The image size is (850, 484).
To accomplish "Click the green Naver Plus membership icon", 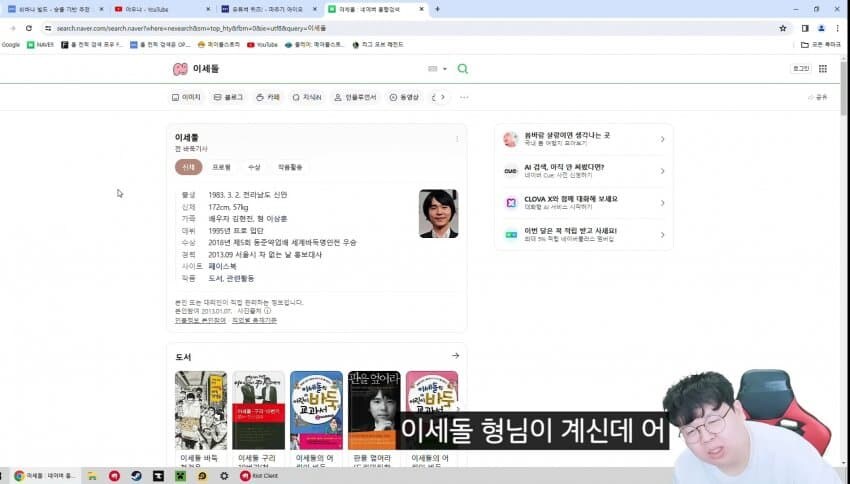I will point(511,235).
